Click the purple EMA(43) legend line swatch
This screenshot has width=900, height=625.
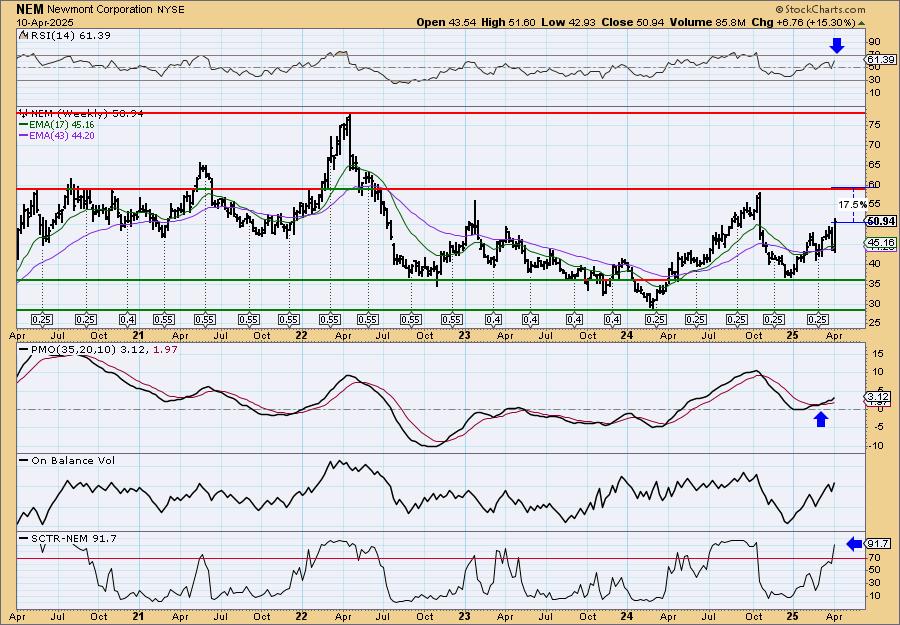tap(26, 135)
